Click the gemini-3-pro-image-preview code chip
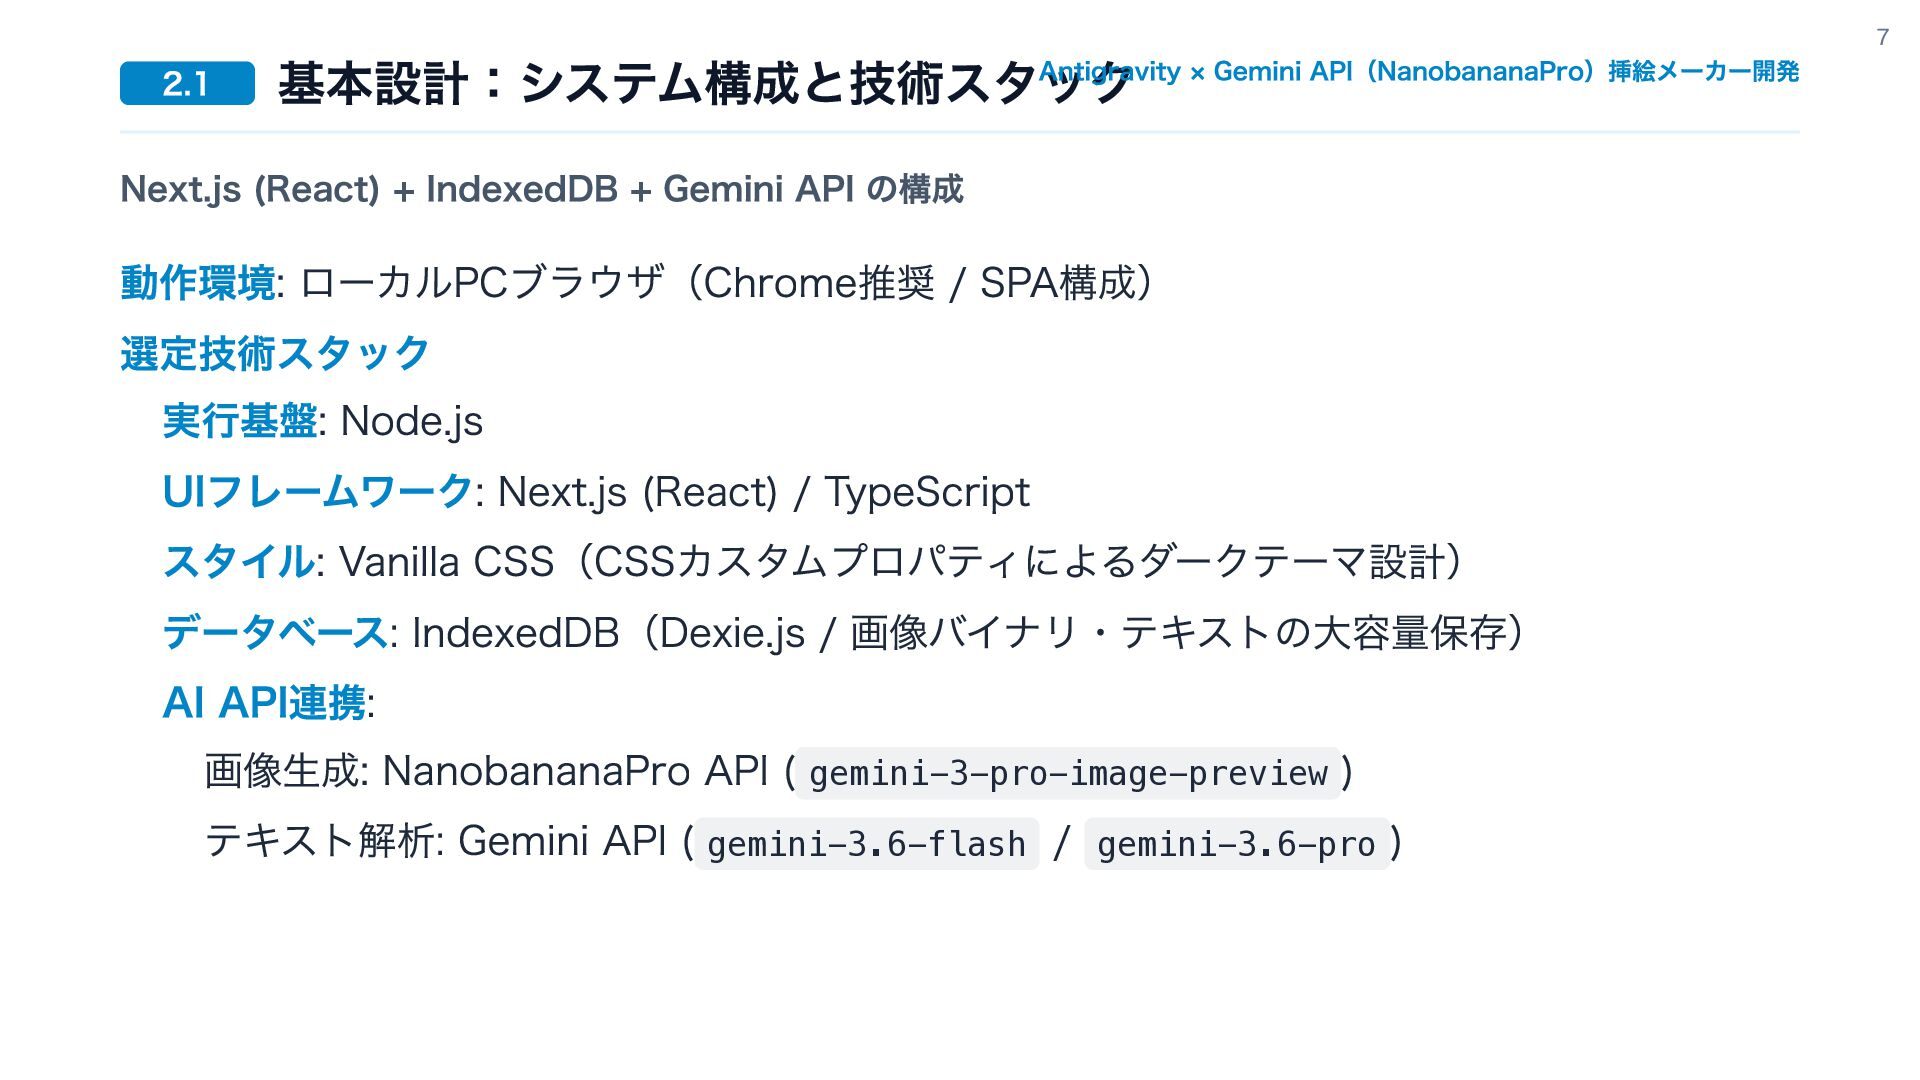 click(x=1068, y=773)
